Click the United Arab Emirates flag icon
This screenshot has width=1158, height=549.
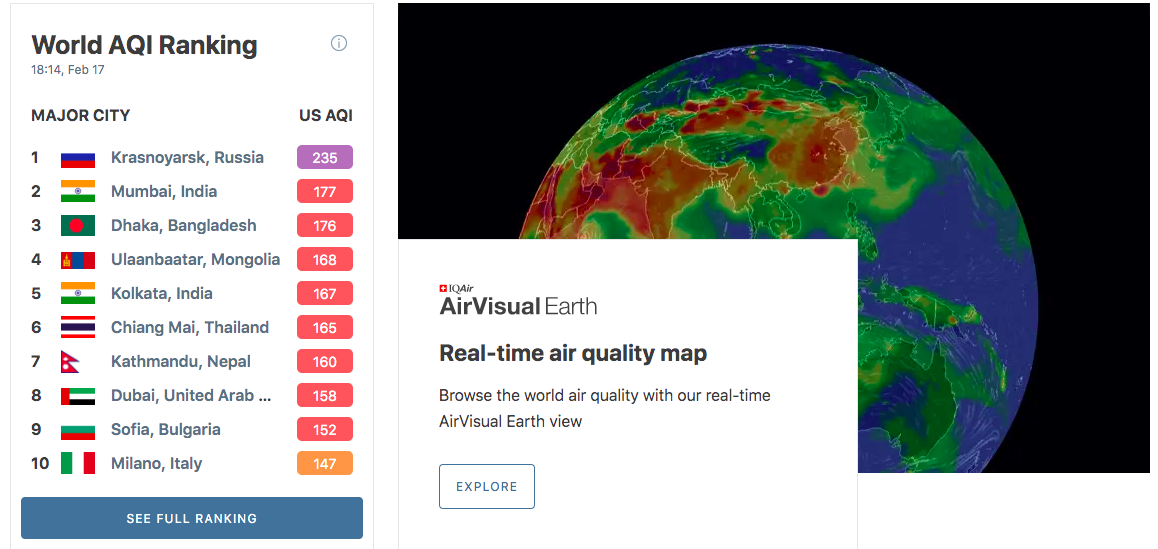click(x=78, y=395)
